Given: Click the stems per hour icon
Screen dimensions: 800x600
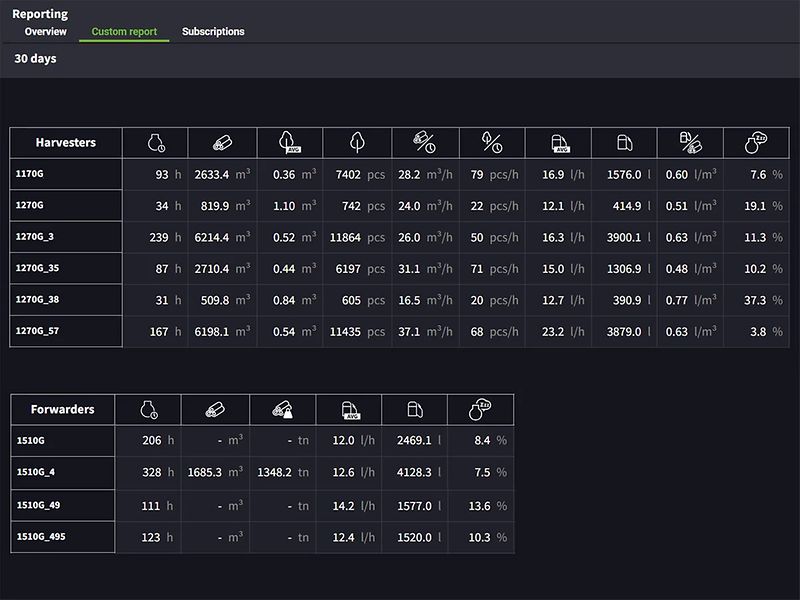Looking at the screenshot, I should (490, 142).
